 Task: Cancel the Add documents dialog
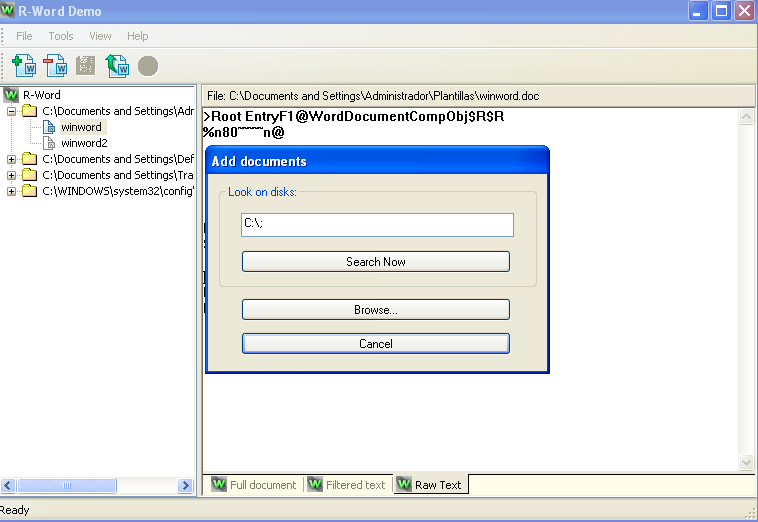pos(376,344)
